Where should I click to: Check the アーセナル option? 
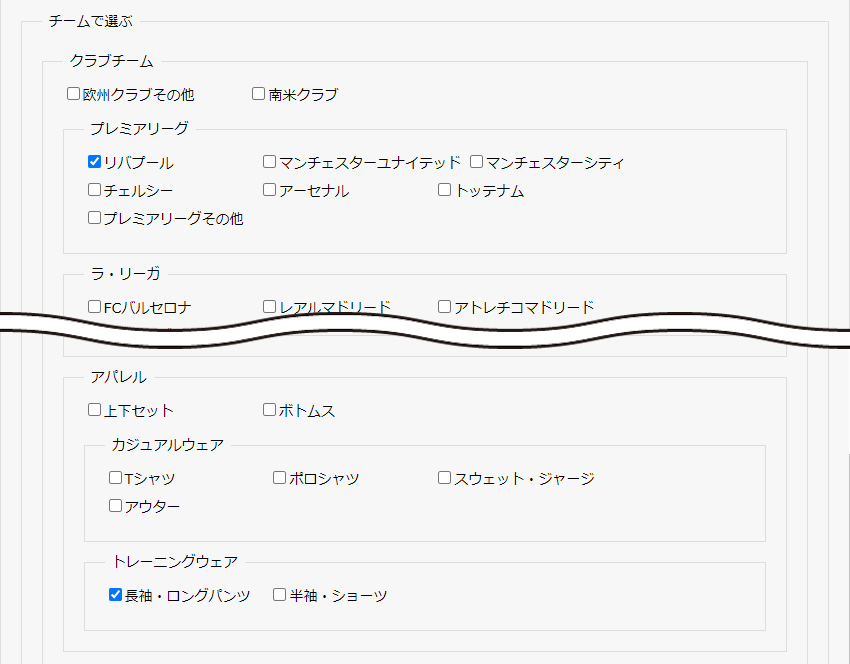point(269,190)
